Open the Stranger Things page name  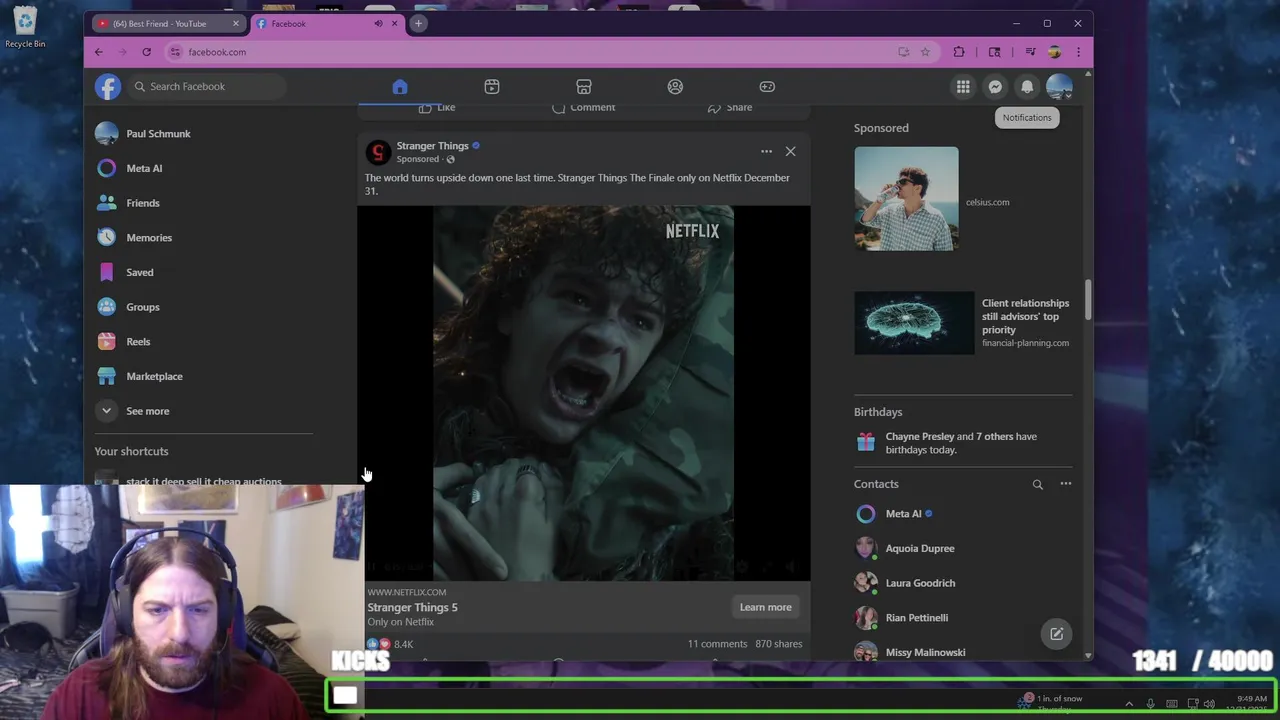tap(432, 146)
